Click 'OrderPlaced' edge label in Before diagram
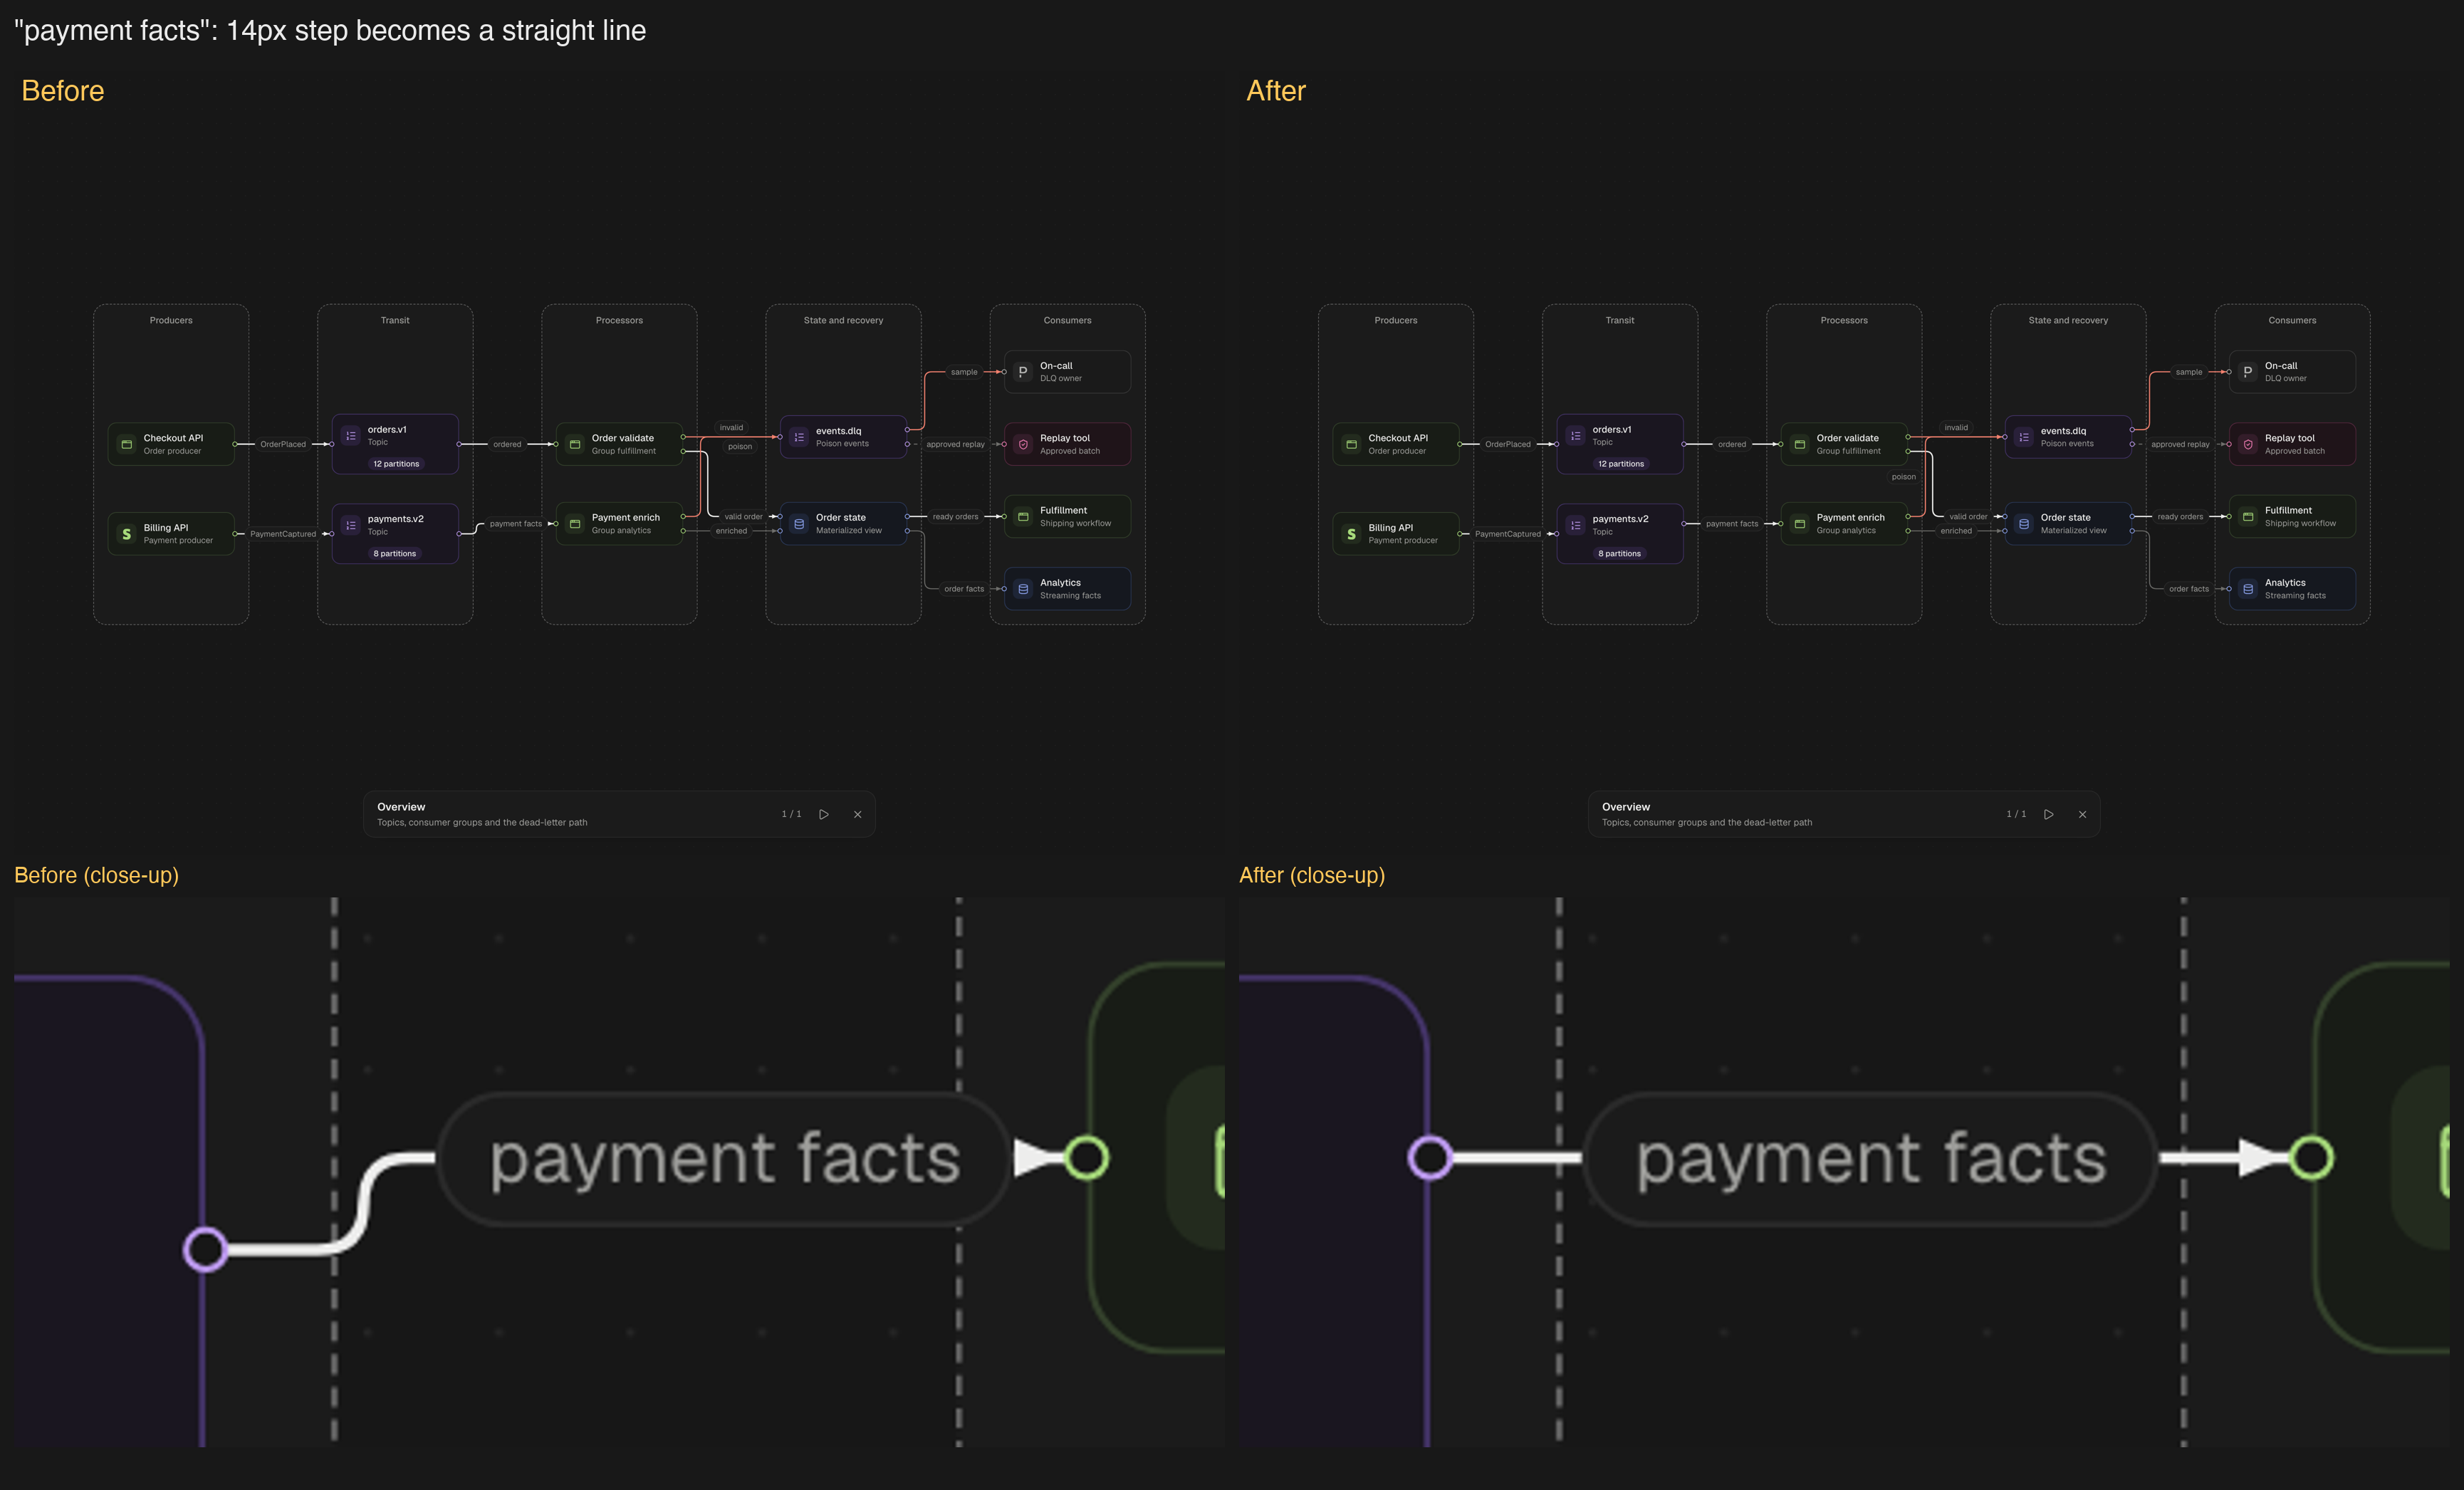The height and width of the screenshot is (1490, 2464). [283, 444]
